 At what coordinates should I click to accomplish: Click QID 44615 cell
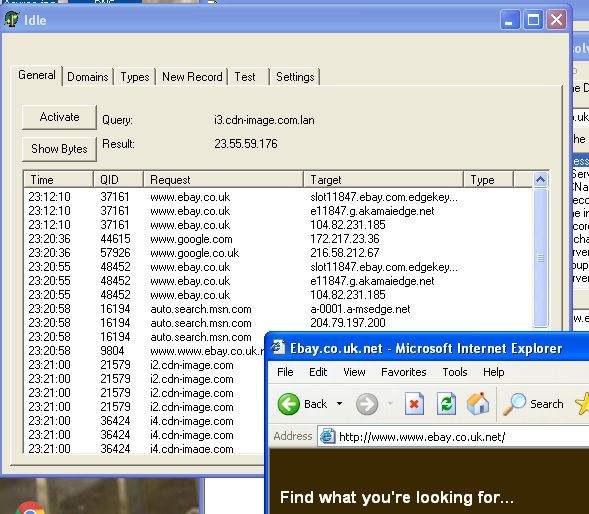[x=115, y=239]
